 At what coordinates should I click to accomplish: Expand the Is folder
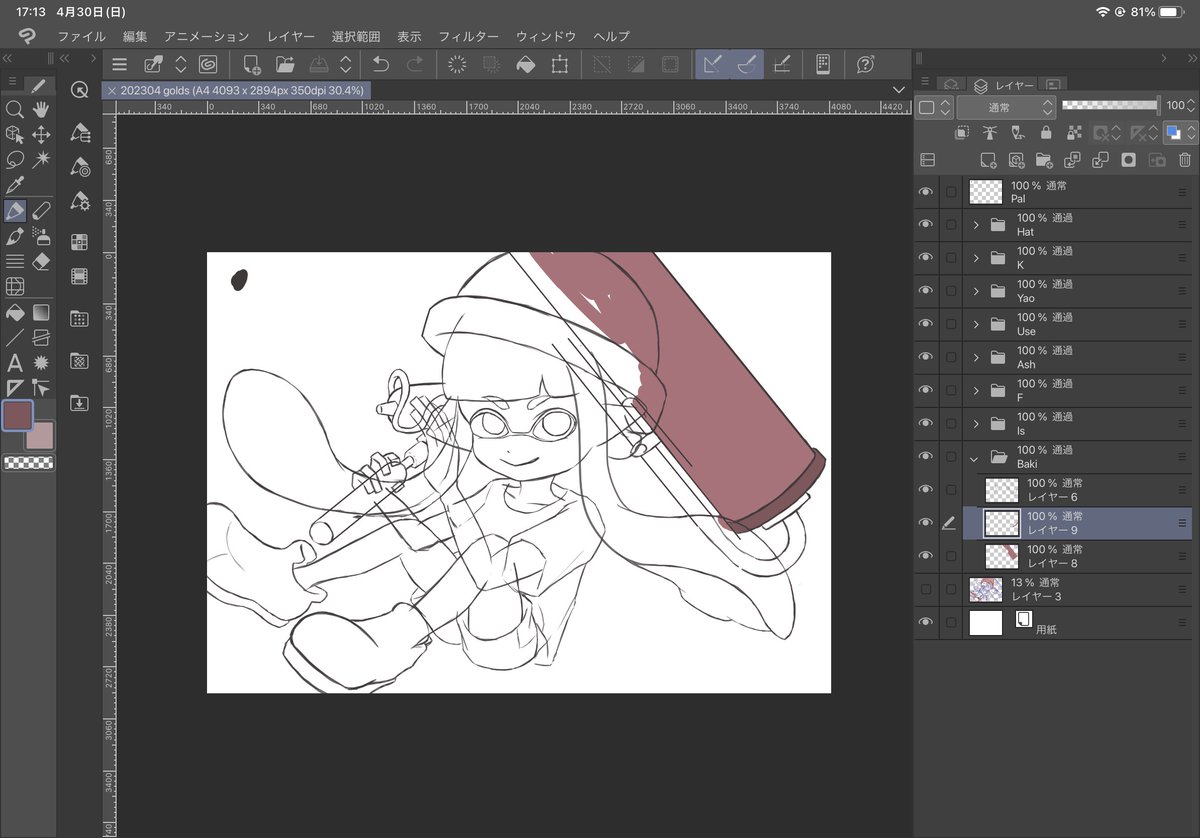976,423
